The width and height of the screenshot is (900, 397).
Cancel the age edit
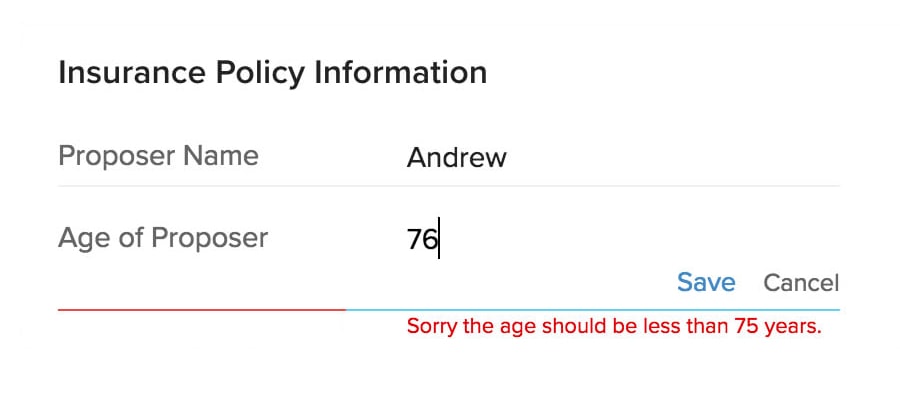coord(801,283)
